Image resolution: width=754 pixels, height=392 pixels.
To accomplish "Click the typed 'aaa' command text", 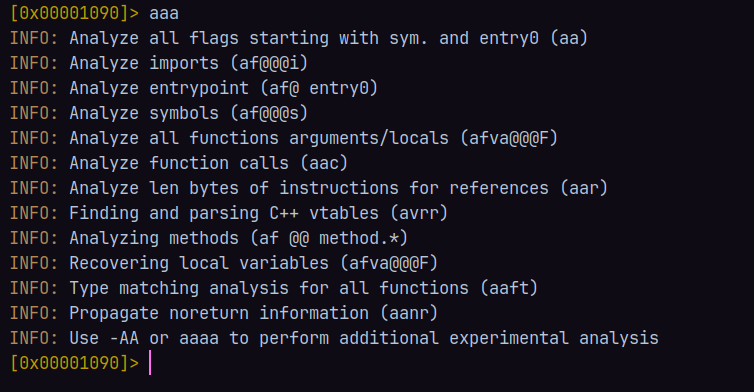I will (163, 13).
